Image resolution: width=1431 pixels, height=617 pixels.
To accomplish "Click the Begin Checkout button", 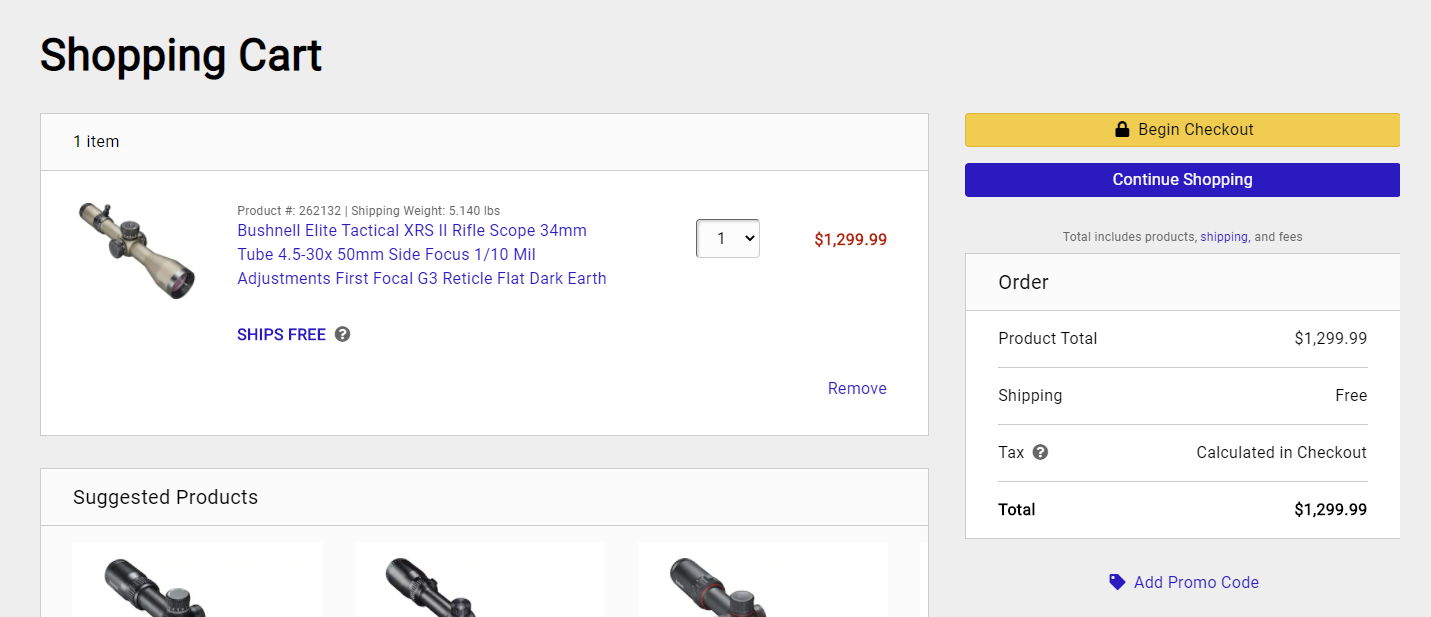I will [1182, 130].
